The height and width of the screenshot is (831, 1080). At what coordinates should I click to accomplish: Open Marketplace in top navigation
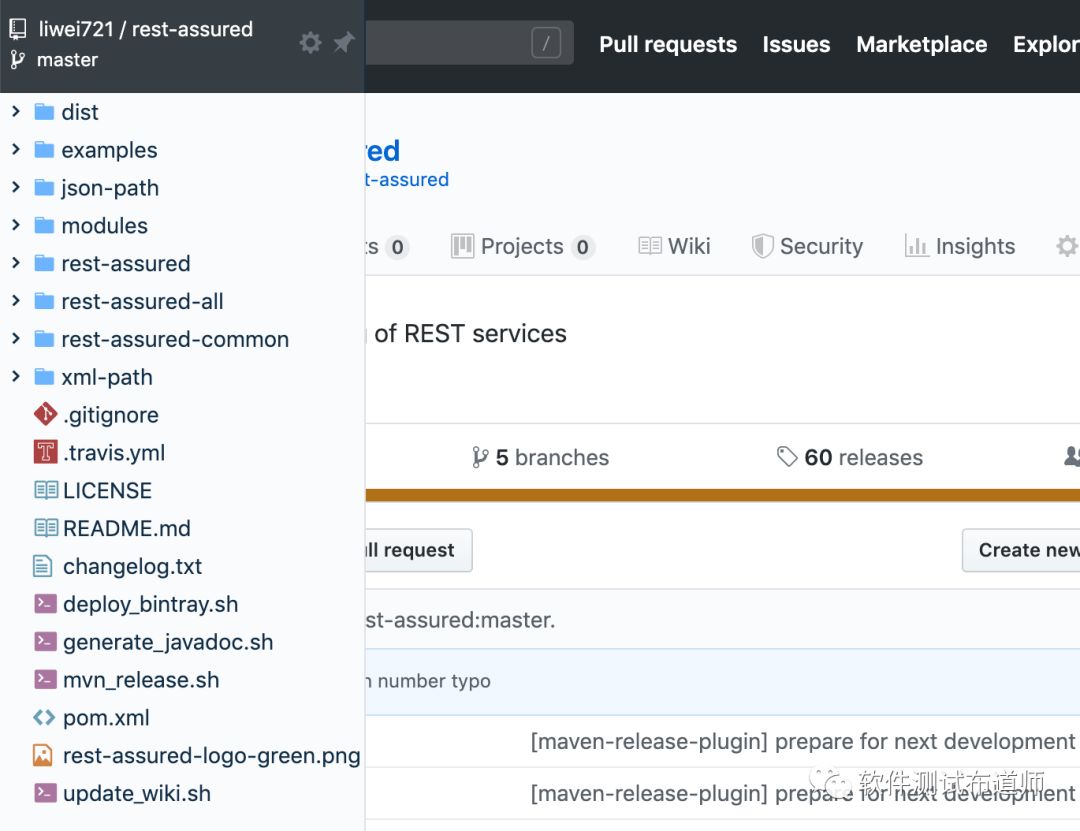click(922, 44)
